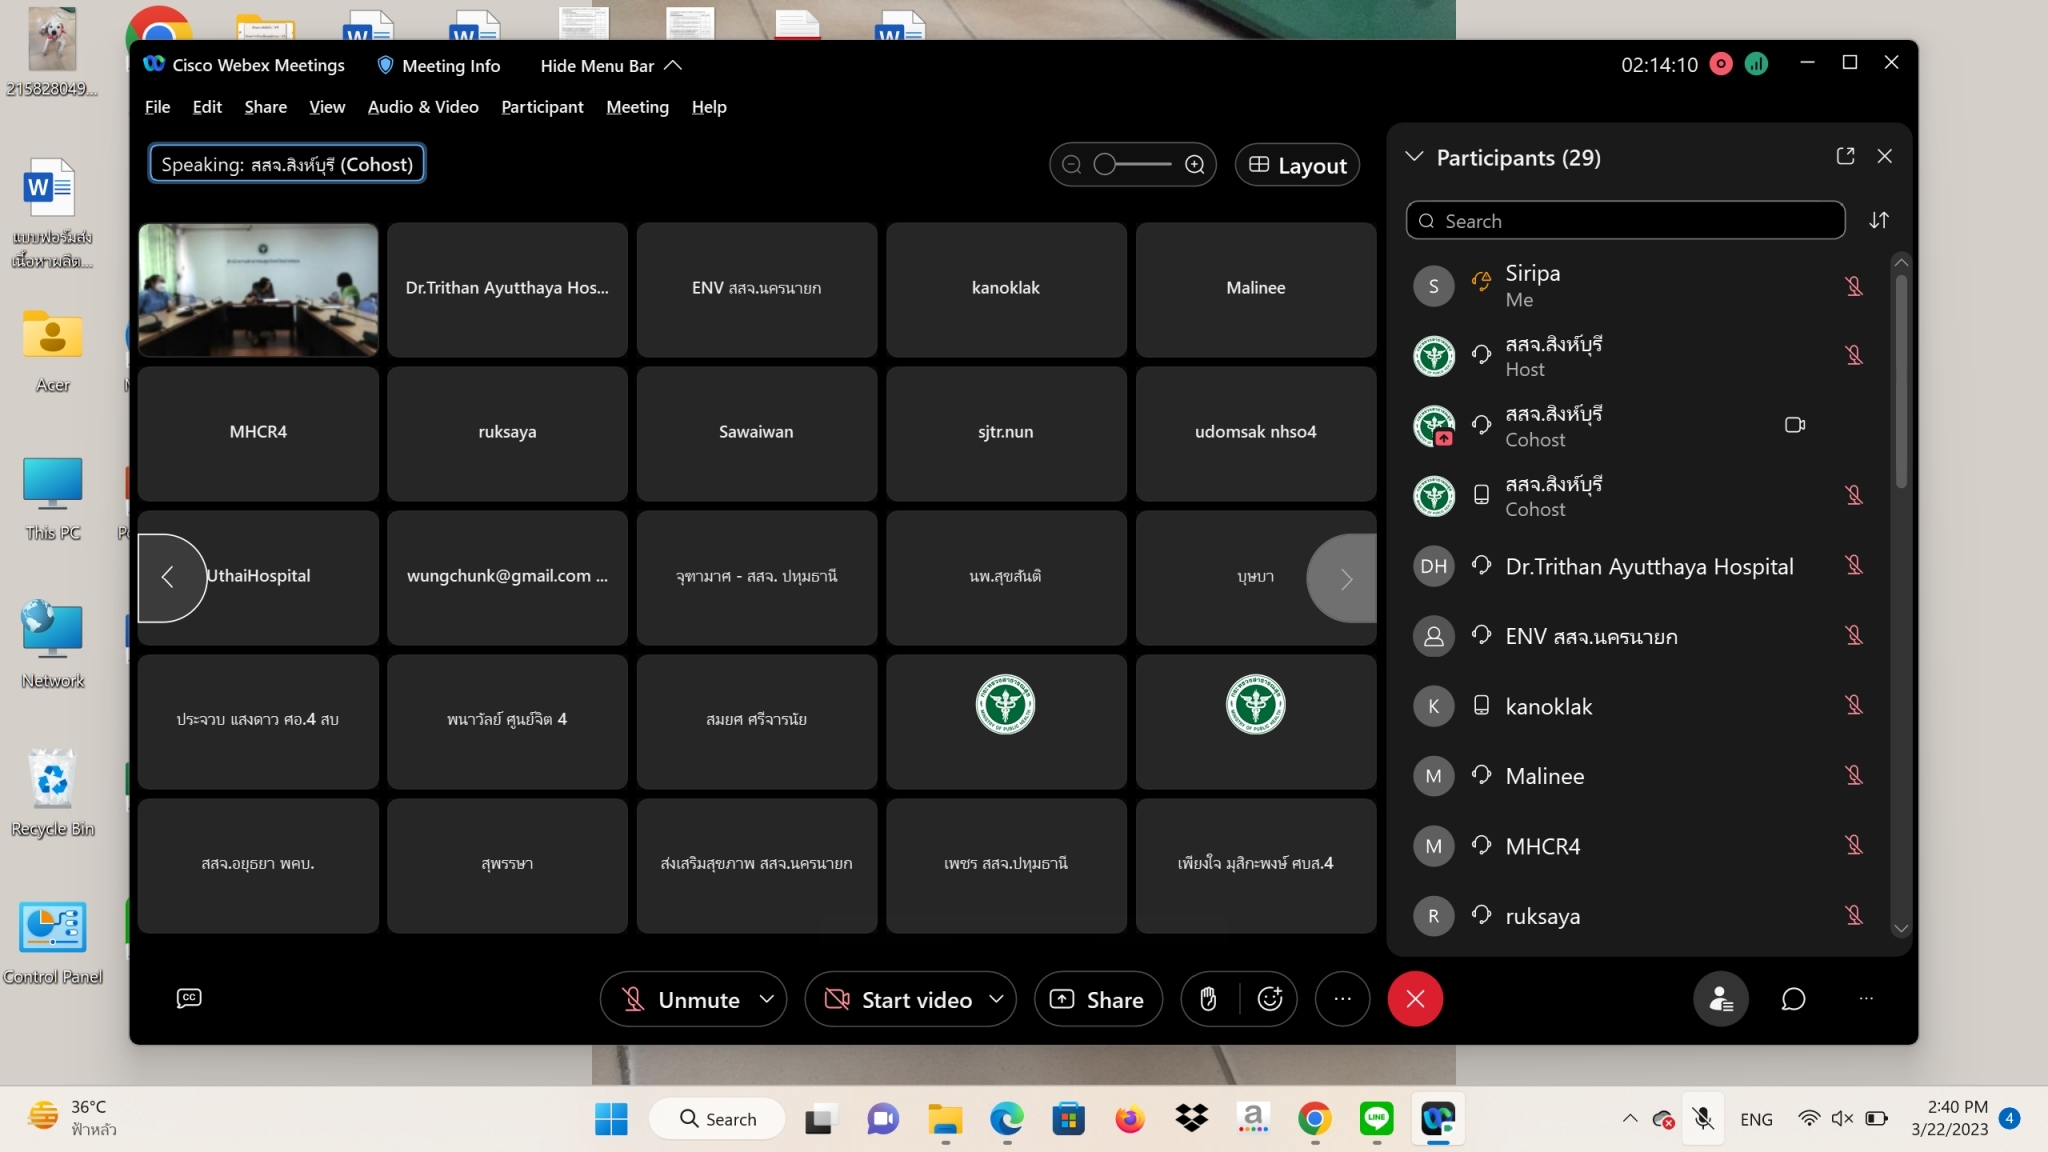Viewport: 2048px width, 1152px height.
Task: Open the audio connection statistics icon
Action: click(x=1756, y=64)
